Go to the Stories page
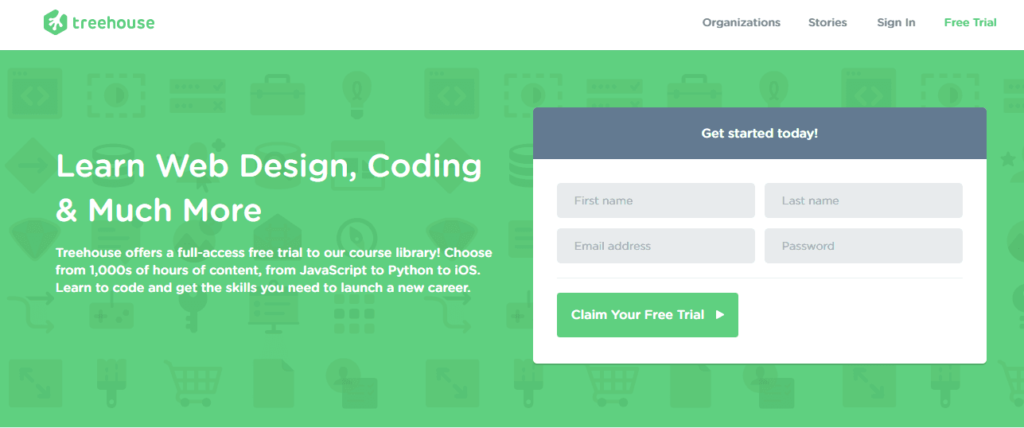Screen dimensions: 1024x428 827,22
